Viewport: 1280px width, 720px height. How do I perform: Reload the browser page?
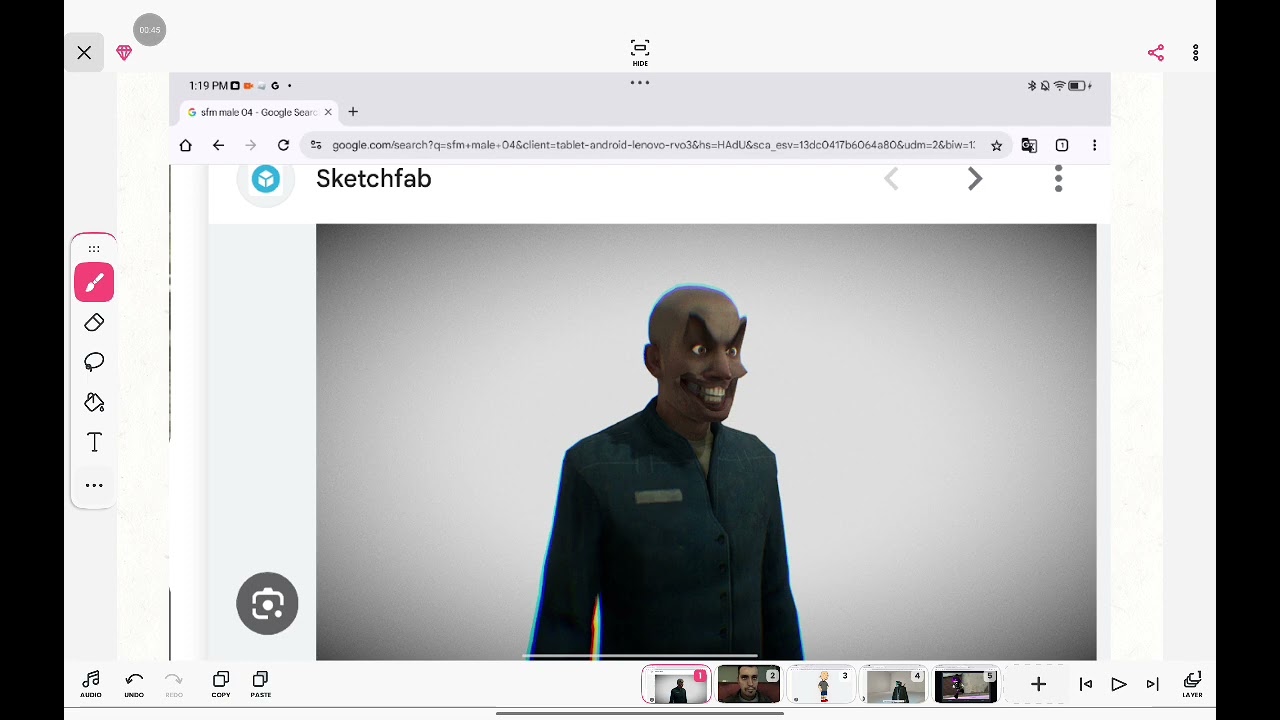click(283, 145)
